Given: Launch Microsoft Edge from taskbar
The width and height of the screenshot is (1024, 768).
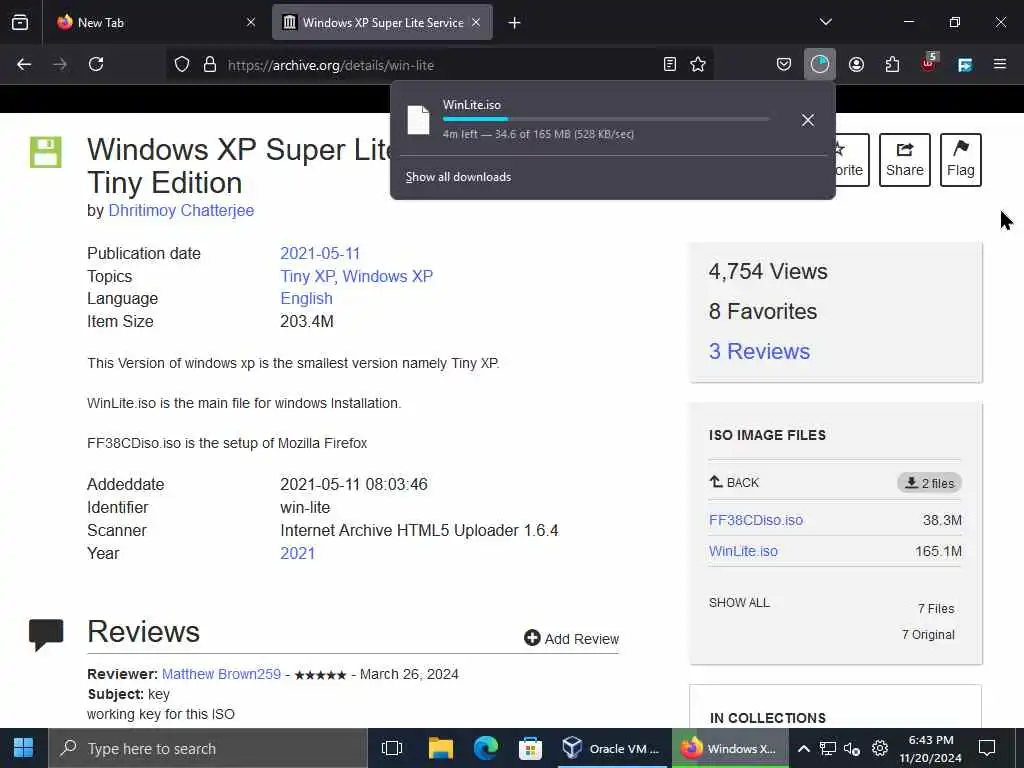Looking at the screenshot, I should tap(486, 748).
